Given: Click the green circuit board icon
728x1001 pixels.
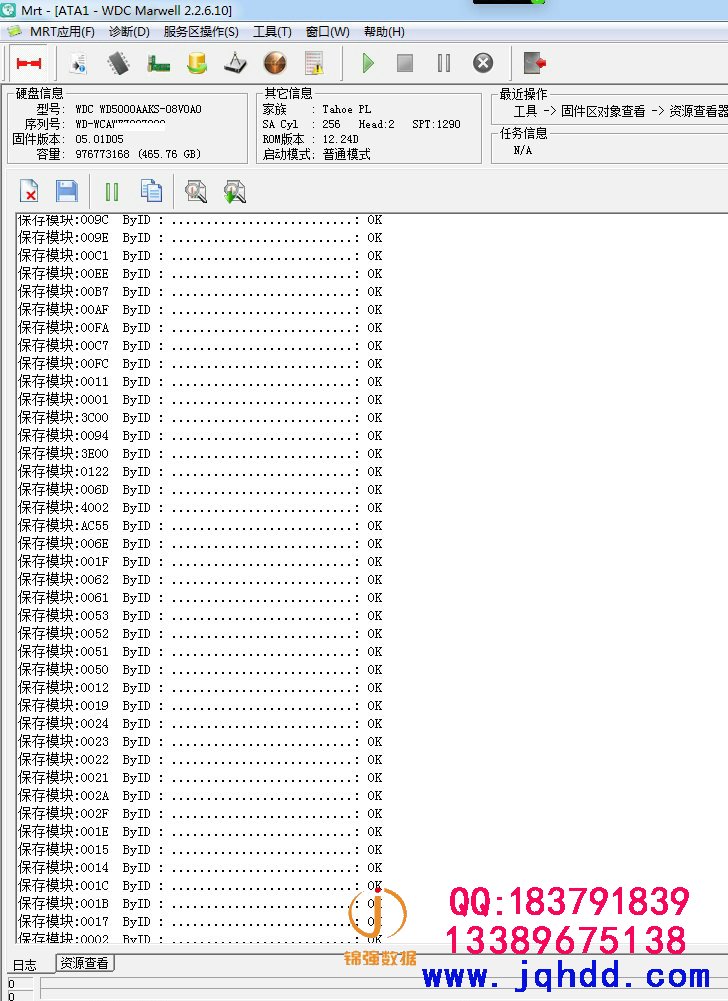Looking at the screenshot, I should 158,63.
